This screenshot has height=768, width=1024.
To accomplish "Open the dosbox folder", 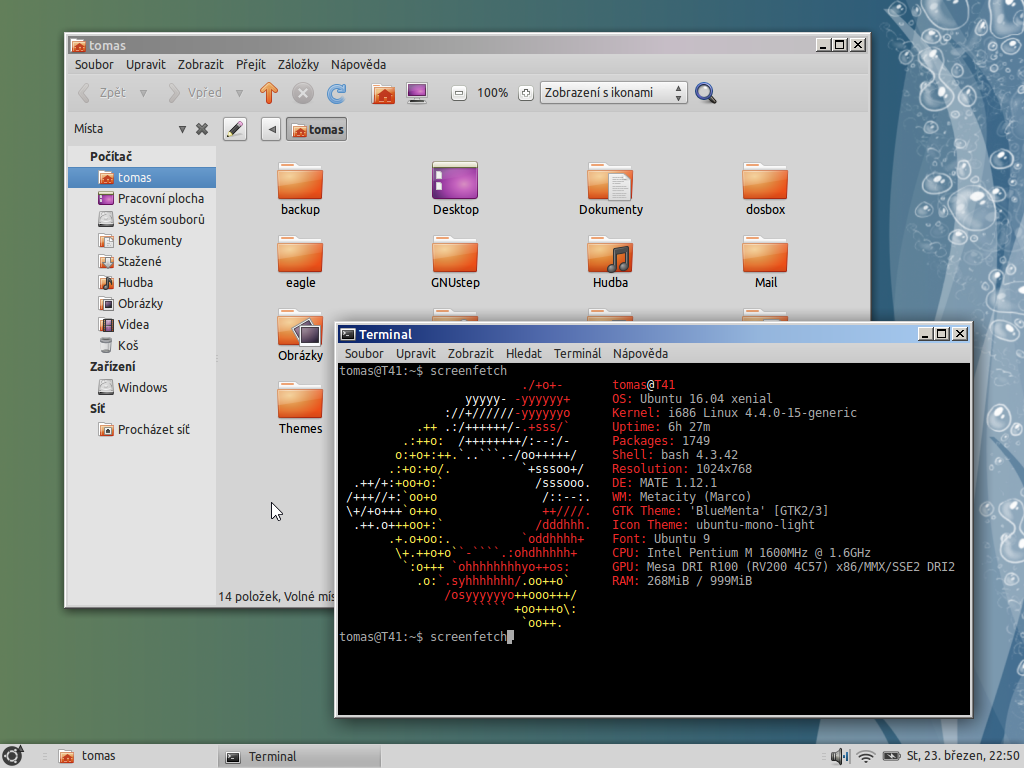I will (x=765, y=189).
